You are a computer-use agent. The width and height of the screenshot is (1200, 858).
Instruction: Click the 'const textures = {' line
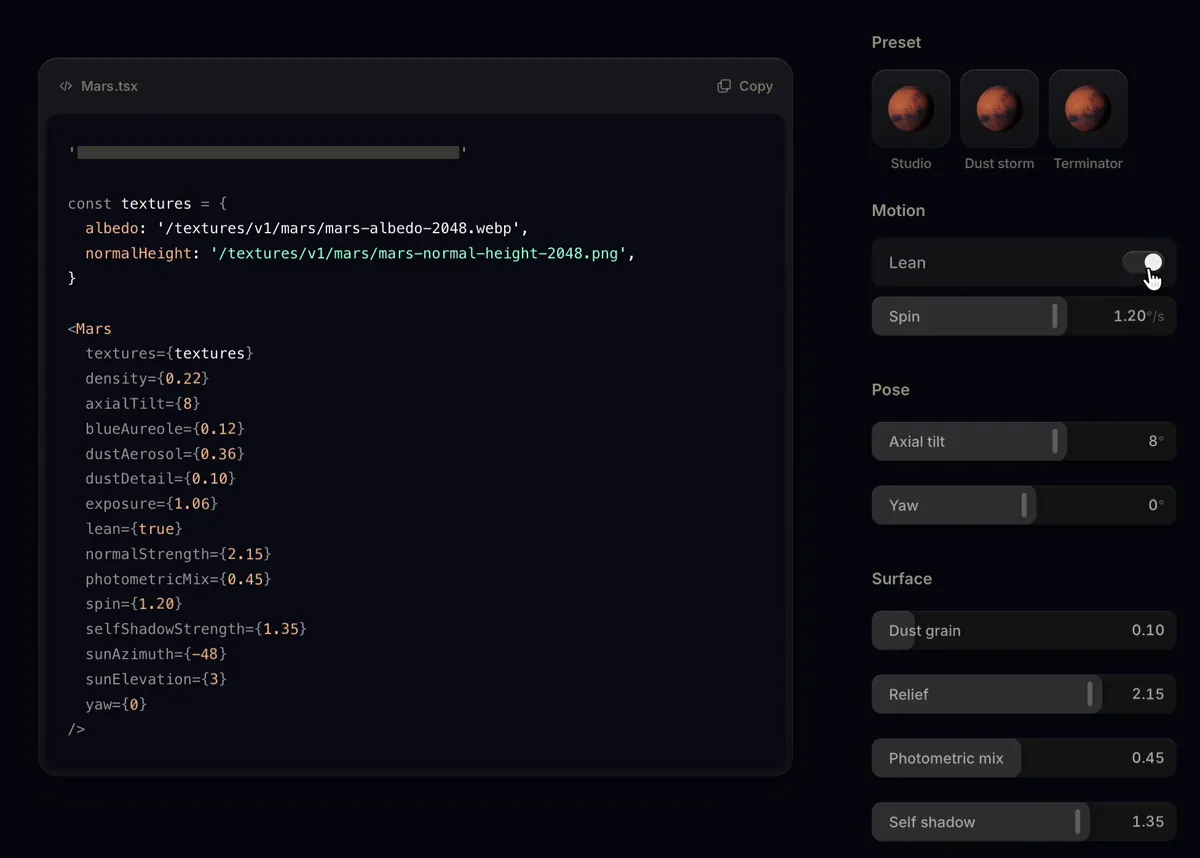click(148, 203)
